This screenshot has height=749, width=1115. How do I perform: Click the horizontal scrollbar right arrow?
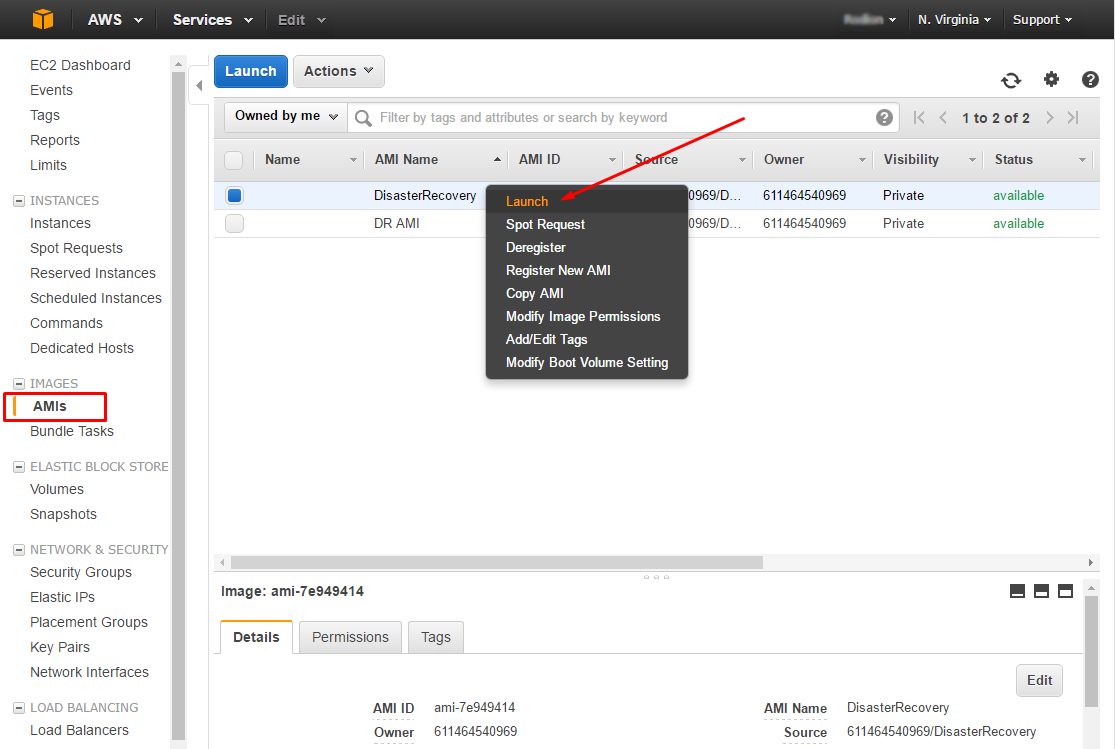[1091, 563]
